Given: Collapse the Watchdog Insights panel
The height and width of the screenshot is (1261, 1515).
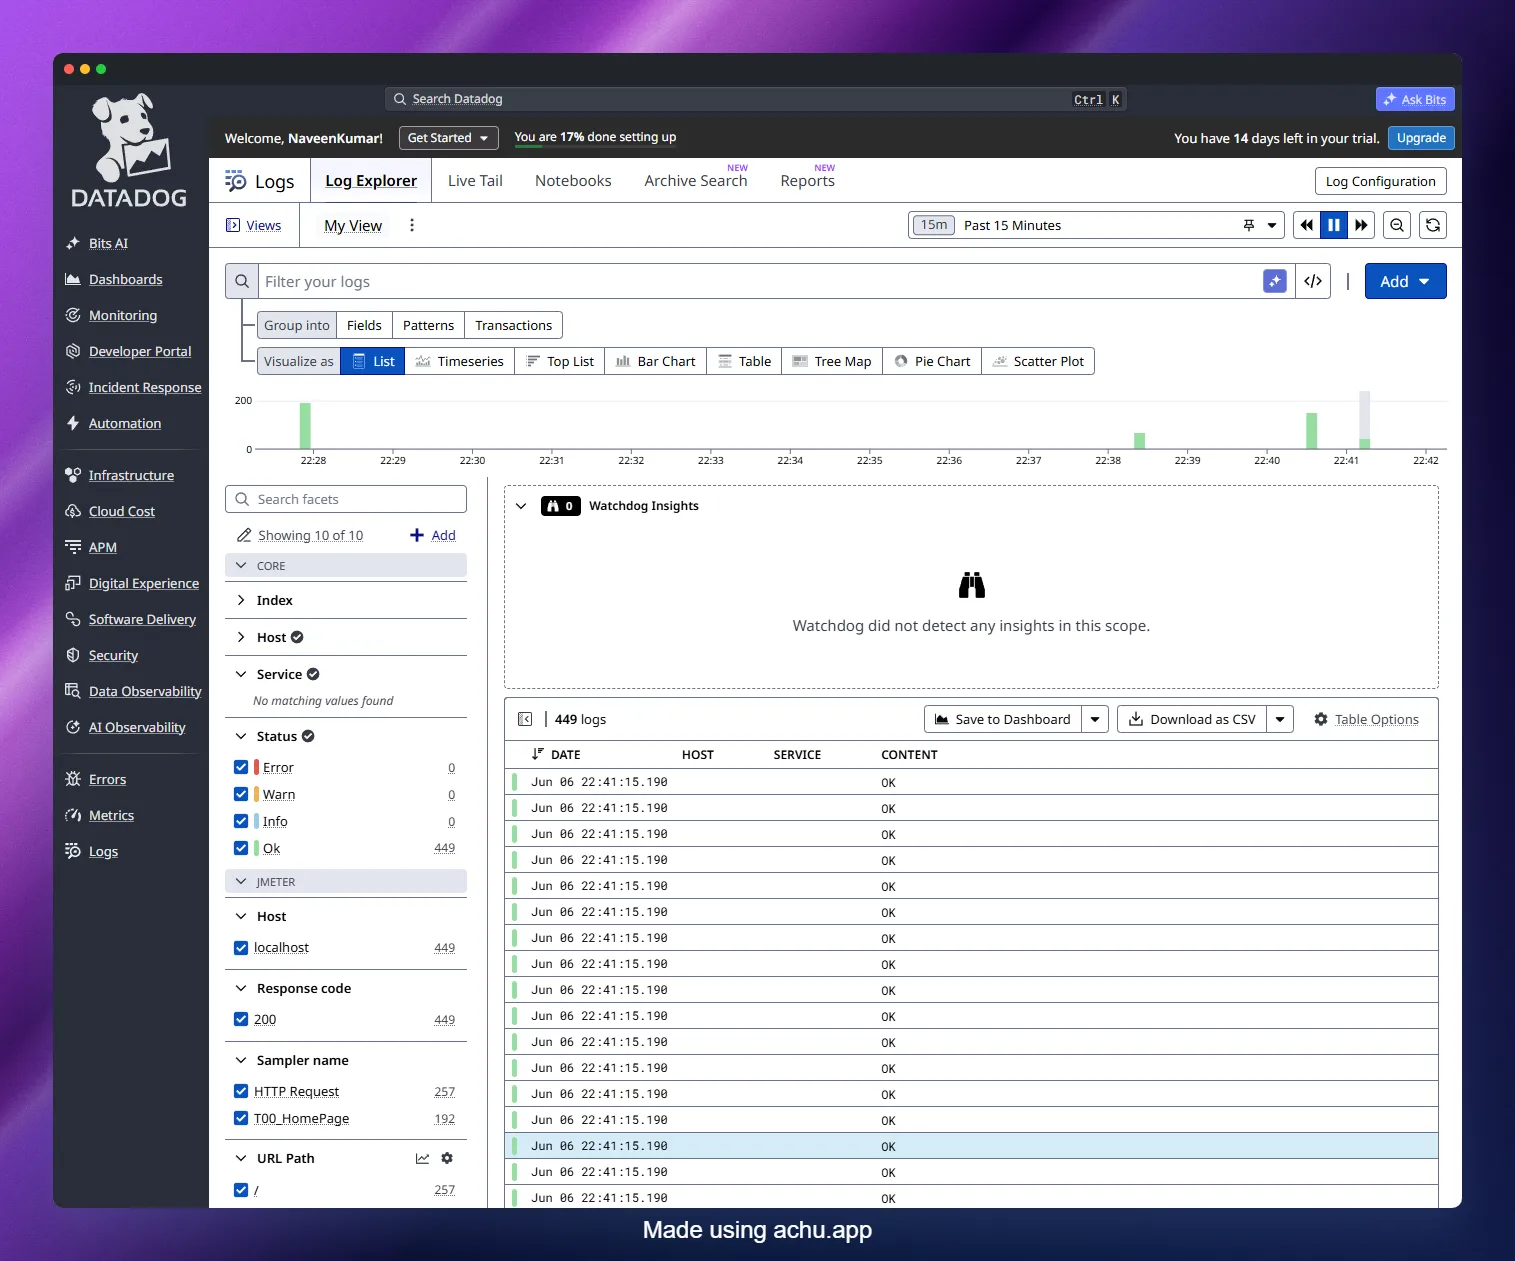Looking at the screenshot, I should click(x=521, y=506).
